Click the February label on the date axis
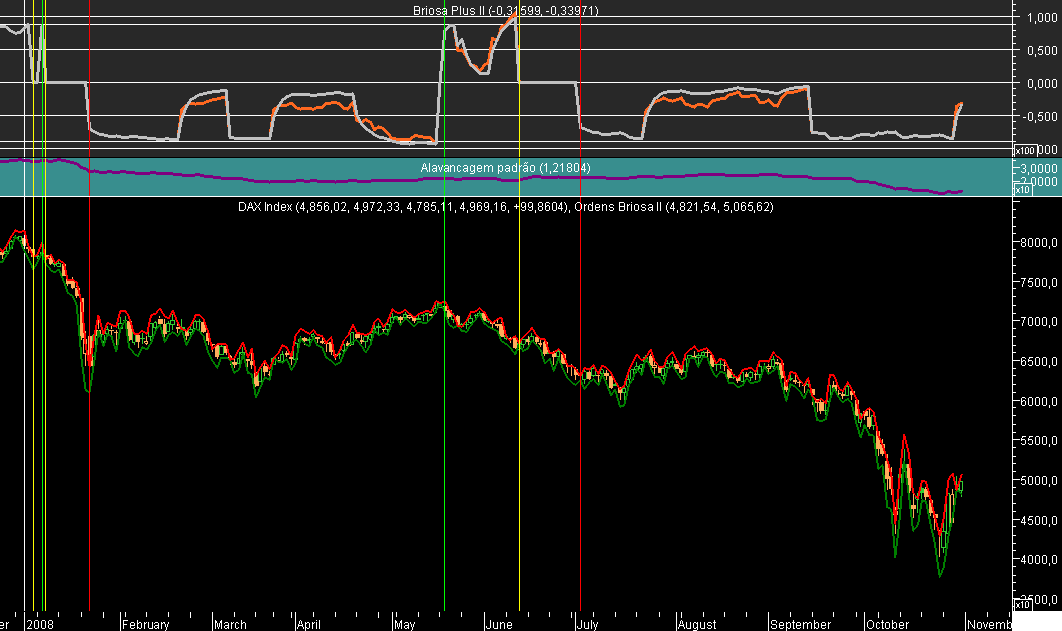The width and height of the screenshot is (1062, 631). [146, 624]
